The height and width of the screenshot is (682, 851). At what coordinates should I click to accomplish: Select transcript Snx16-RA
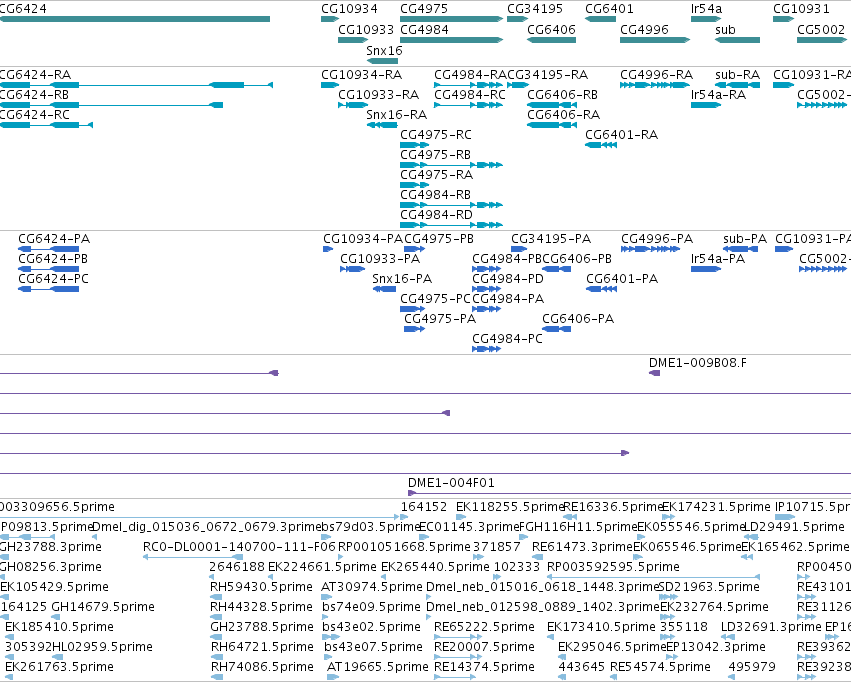pyautogui.click(x=382, y=125)
